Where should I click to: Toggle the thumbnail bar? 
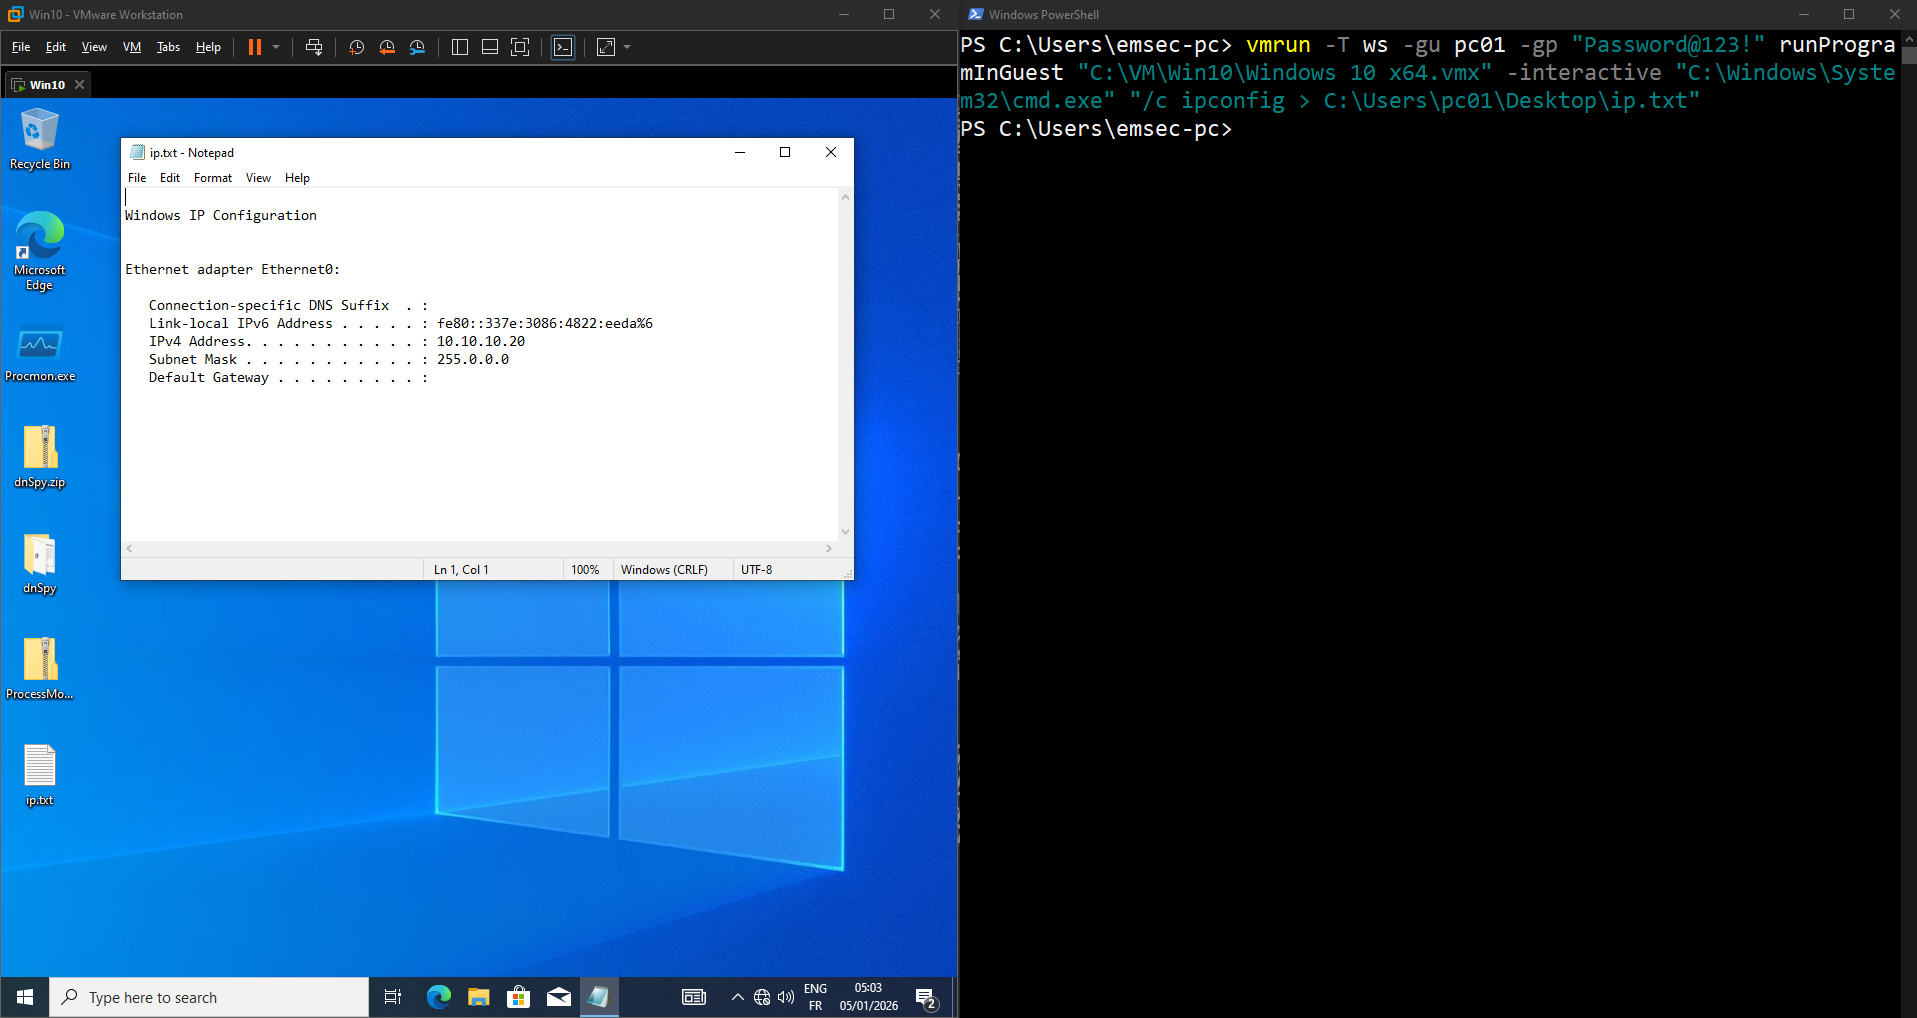tap(489, 47)
